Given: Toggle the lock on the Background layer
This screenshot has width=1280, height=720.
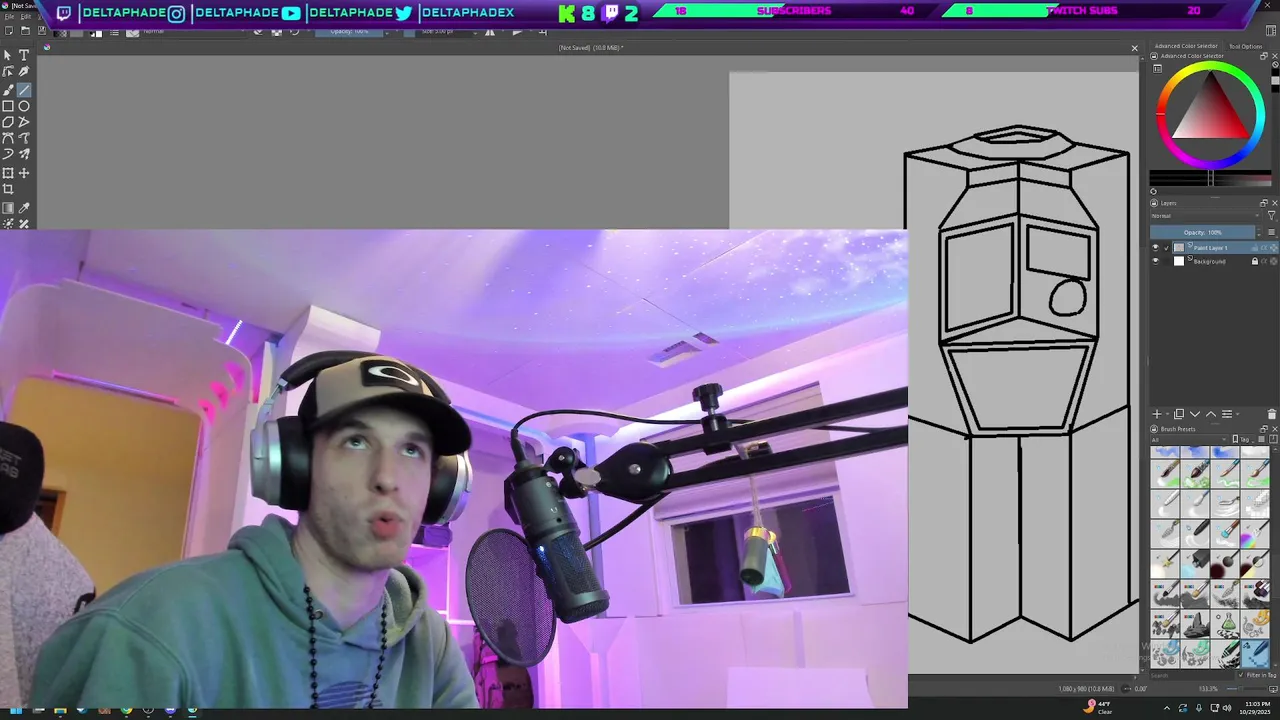Looking at the screenshot, I should (1255, 261).
